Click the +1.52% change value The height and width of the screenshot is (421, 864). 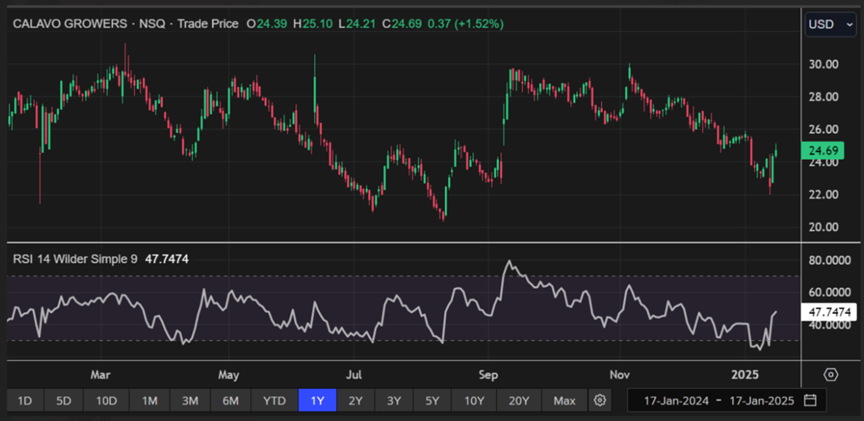point(479,24)
